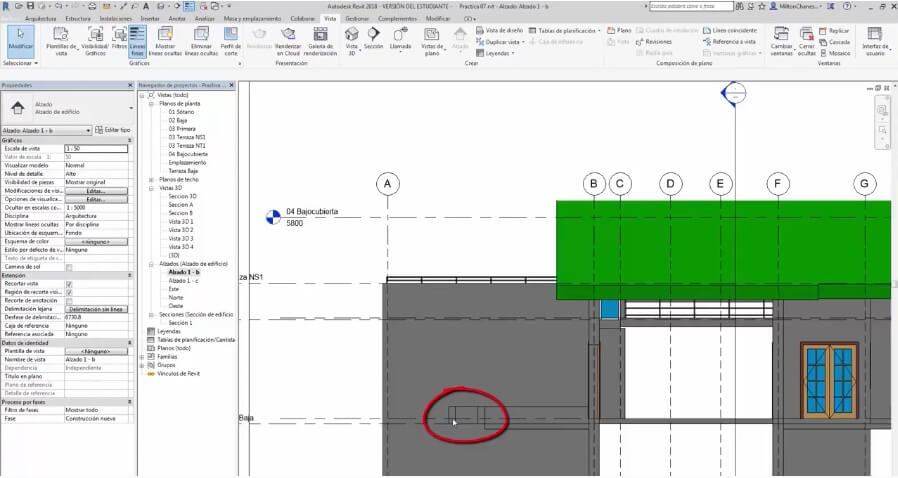Toggle Recorte de anotación checkbox
The image size is (898, 478).
pyautogui.click(x=69, y=301)
